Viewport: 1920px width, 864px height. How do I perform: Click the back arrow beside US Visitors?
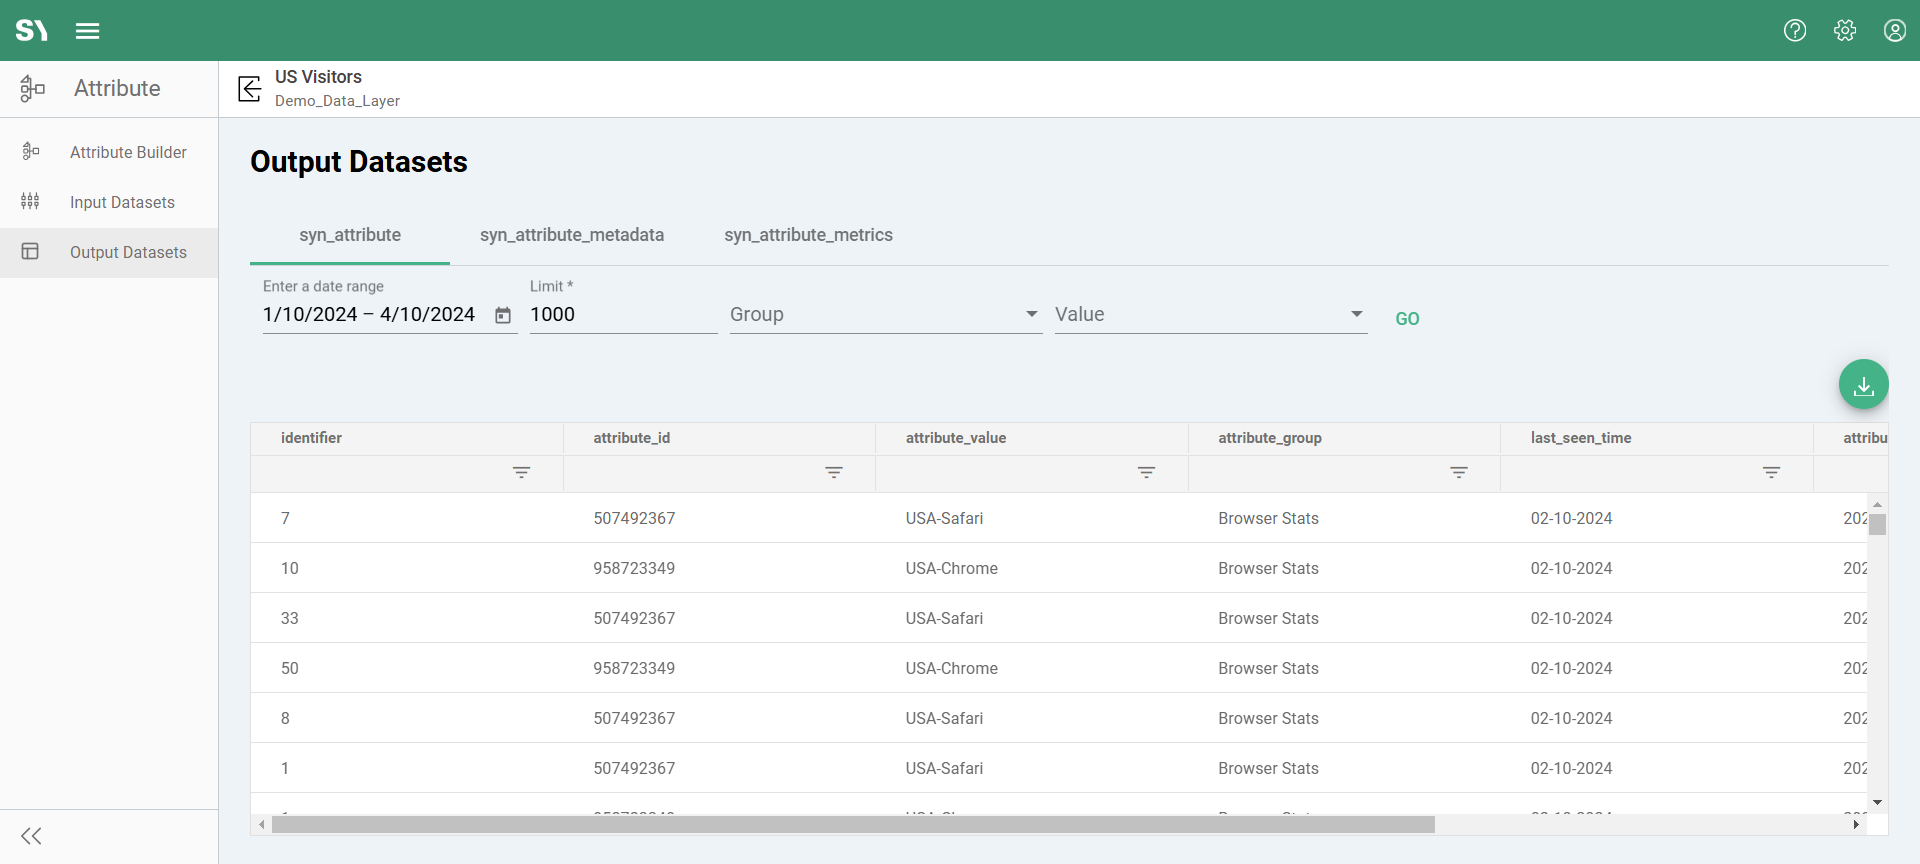(250, 89)
